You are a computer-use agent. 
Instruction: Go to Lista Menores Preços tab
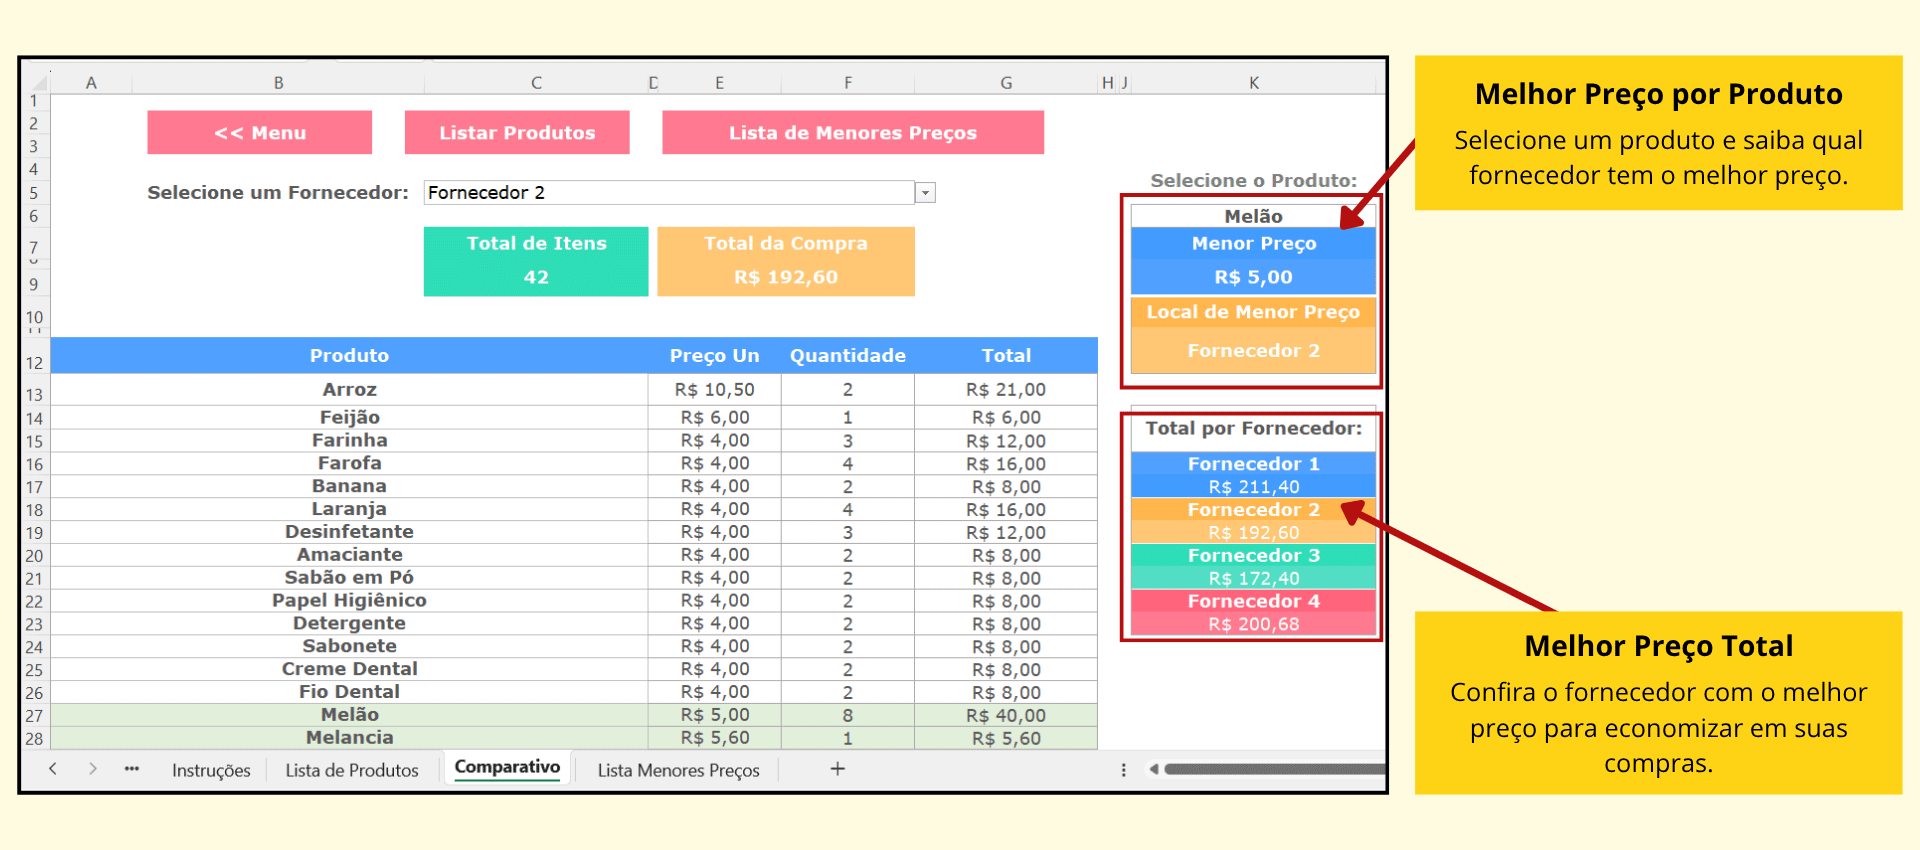tap(678, 770)
